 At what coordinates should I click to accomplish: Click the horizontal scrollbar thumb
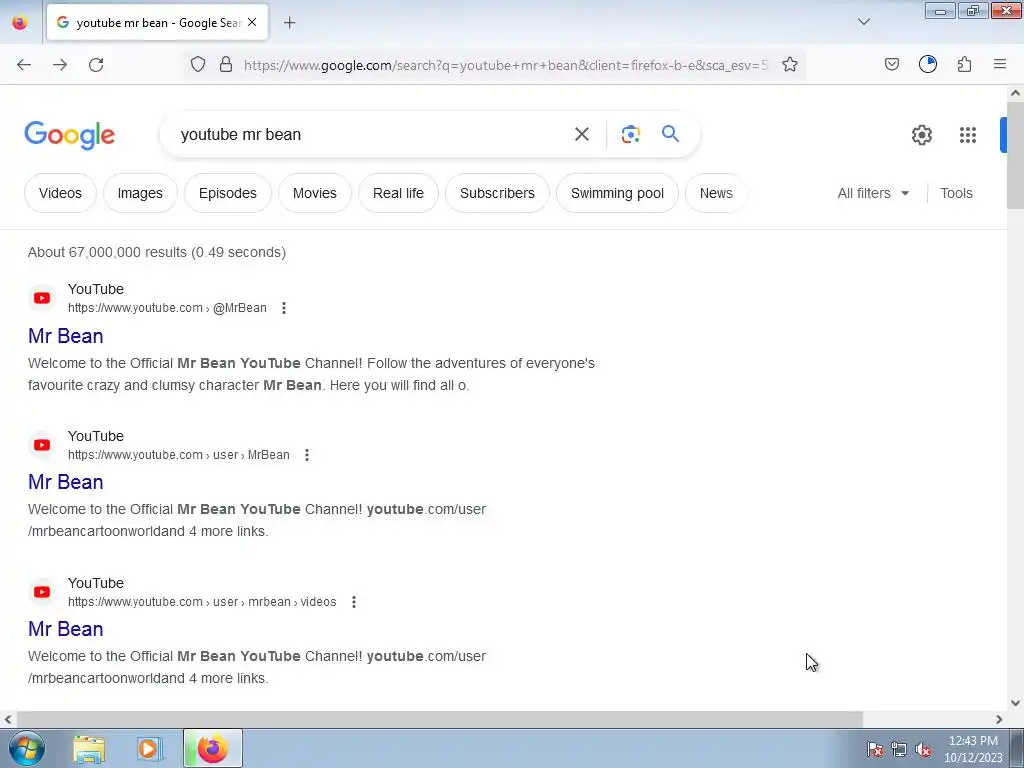pyautogui.click(x=440, y=720)
